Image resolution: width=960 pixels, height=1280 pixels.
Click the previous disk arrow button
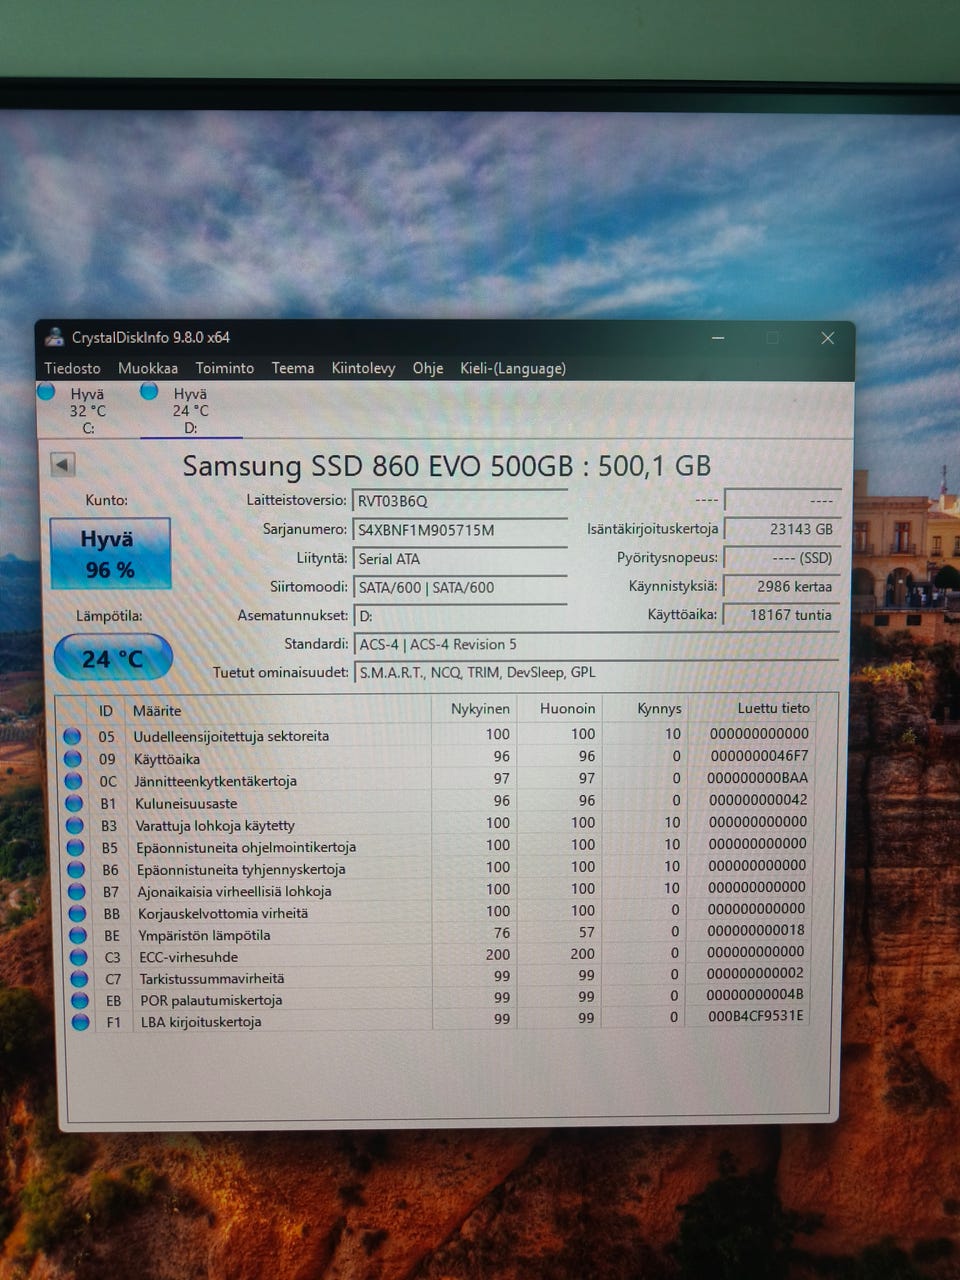(x=62, y=464)
